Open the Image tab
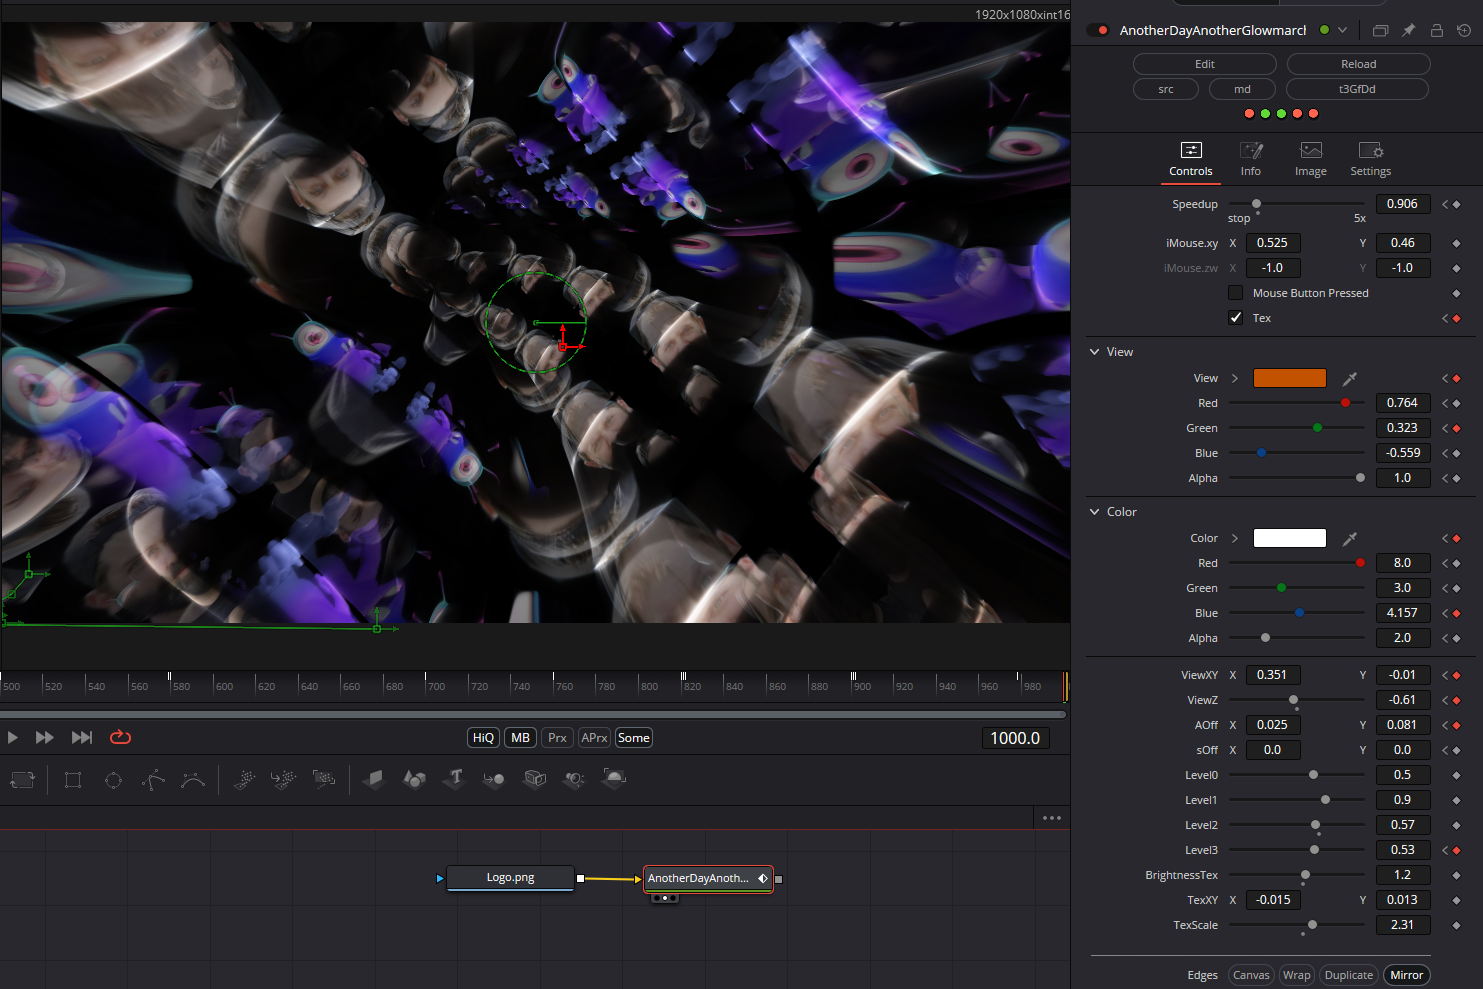1483x989 pixels. click(x=1311, y=159)
